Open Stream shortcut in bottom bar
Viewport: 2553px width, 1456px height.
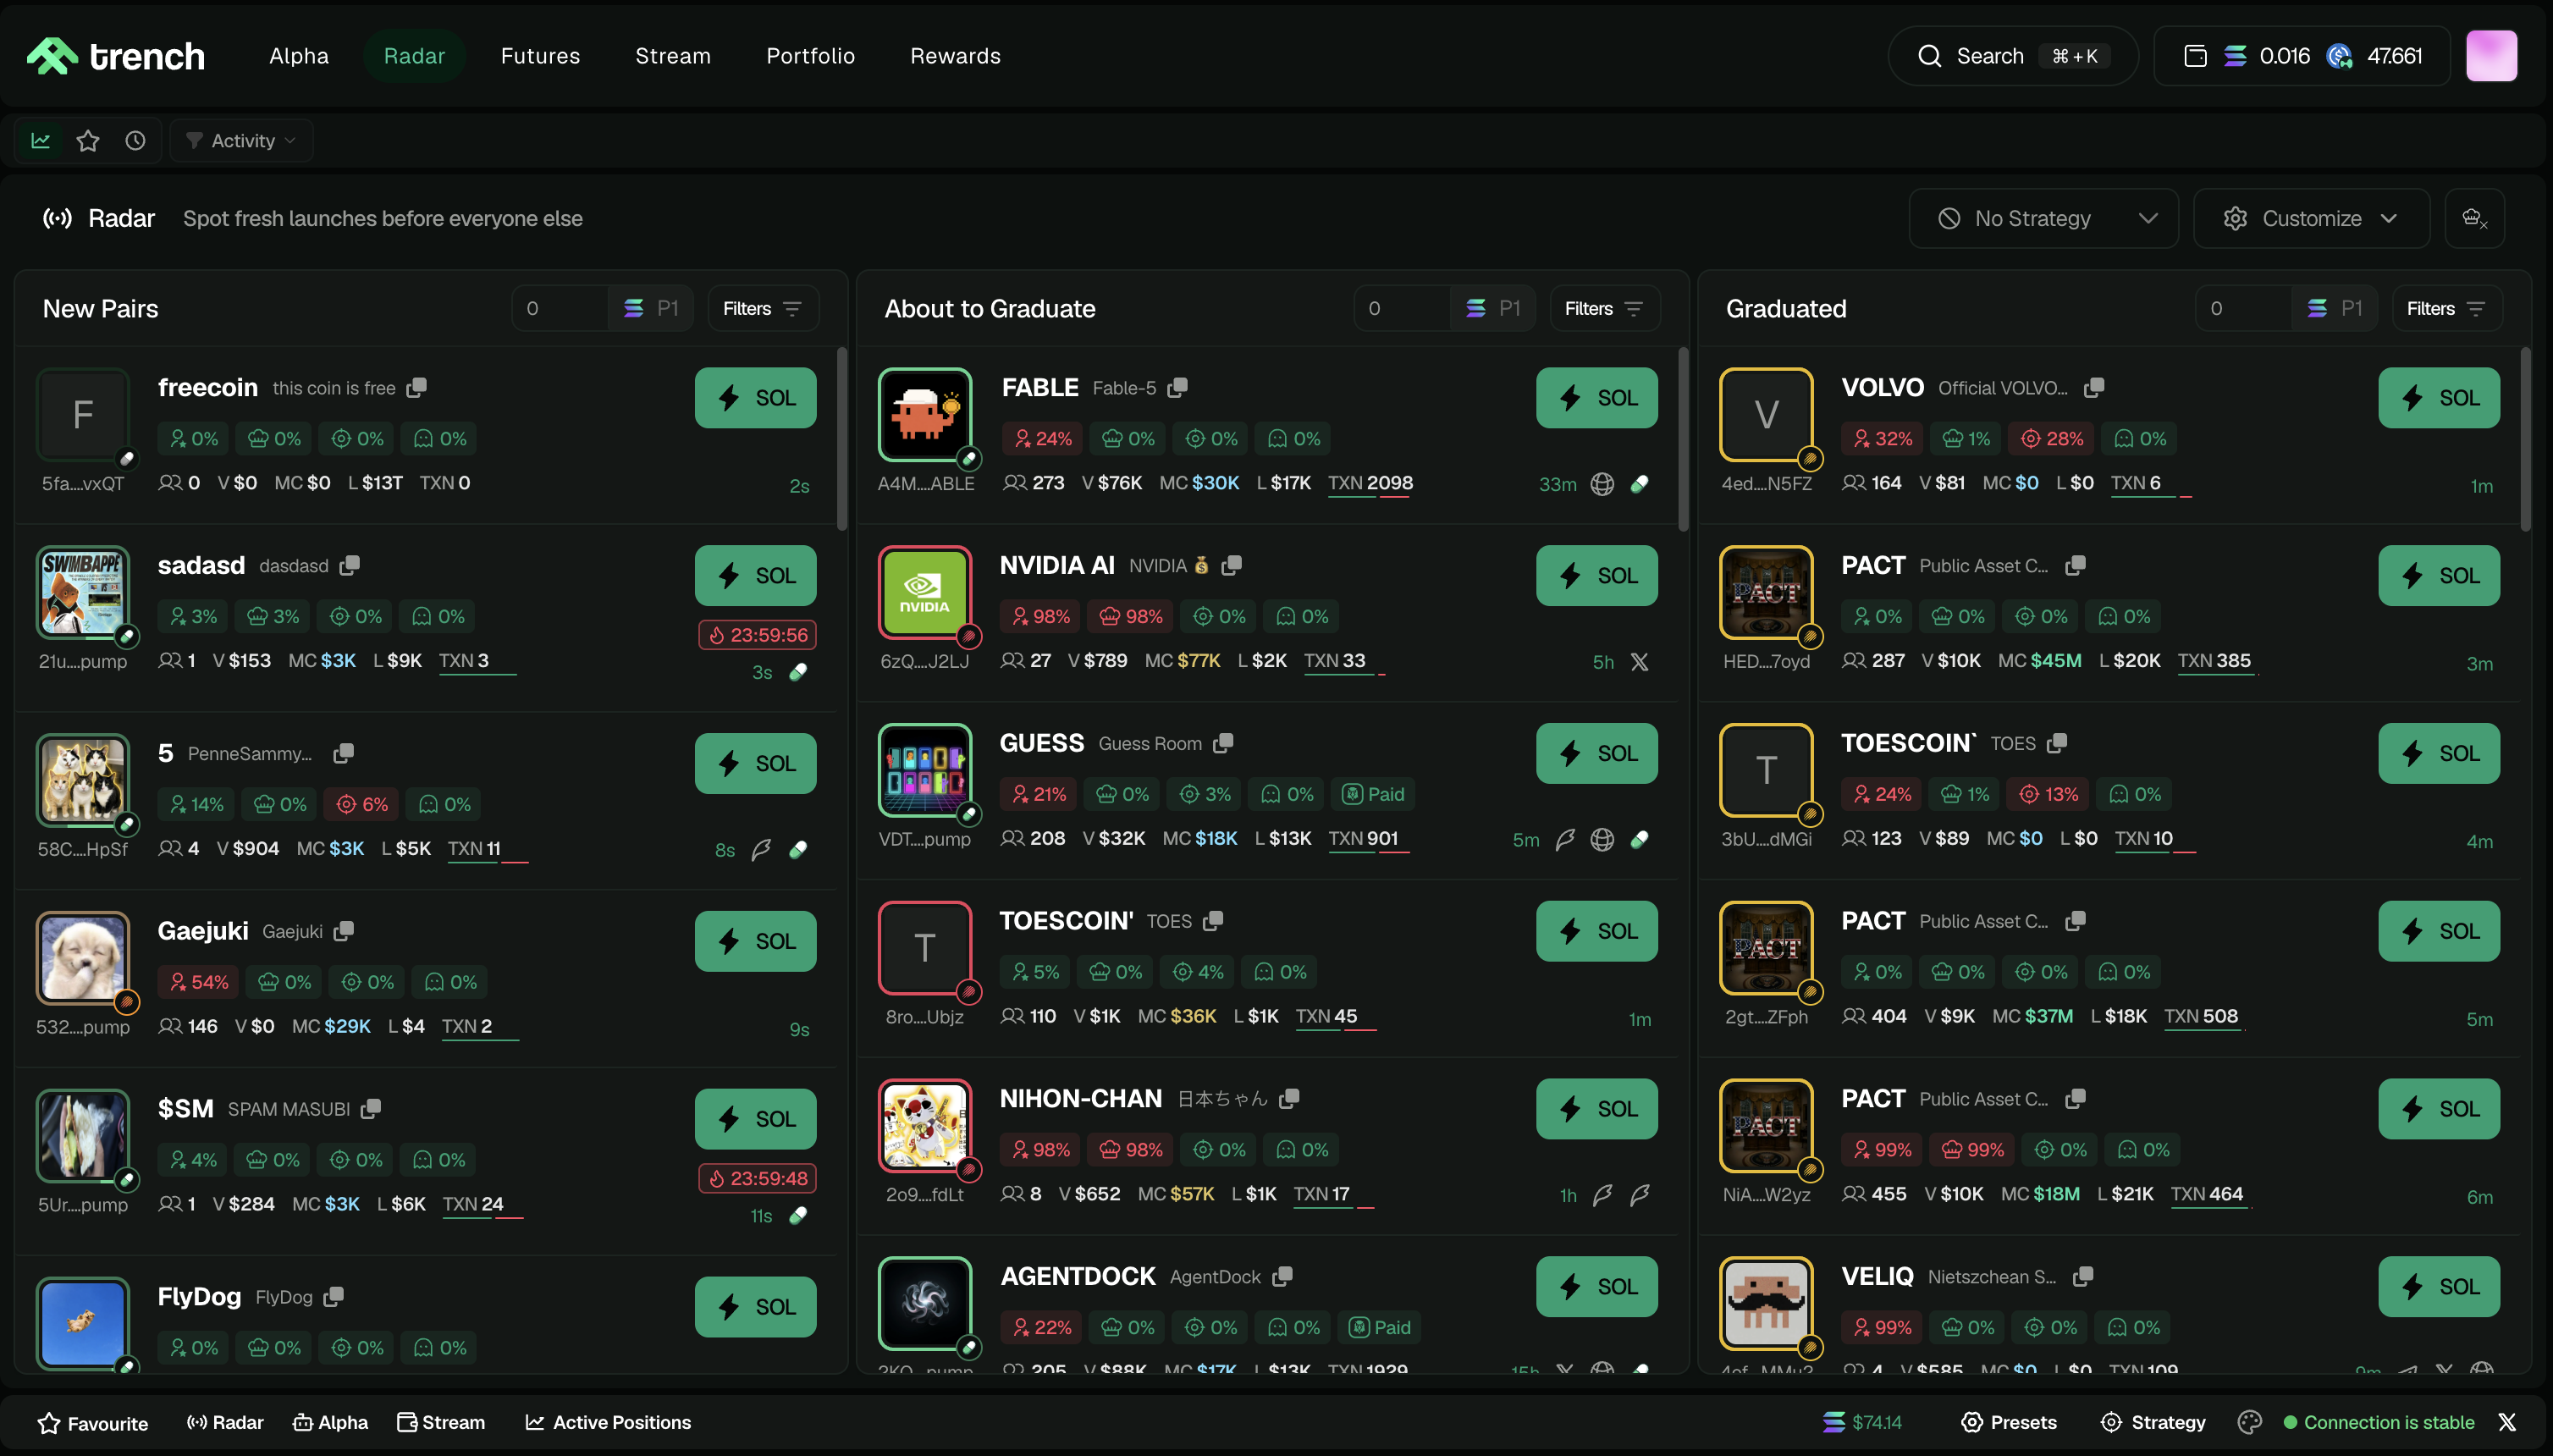(x=440, y=1422)
